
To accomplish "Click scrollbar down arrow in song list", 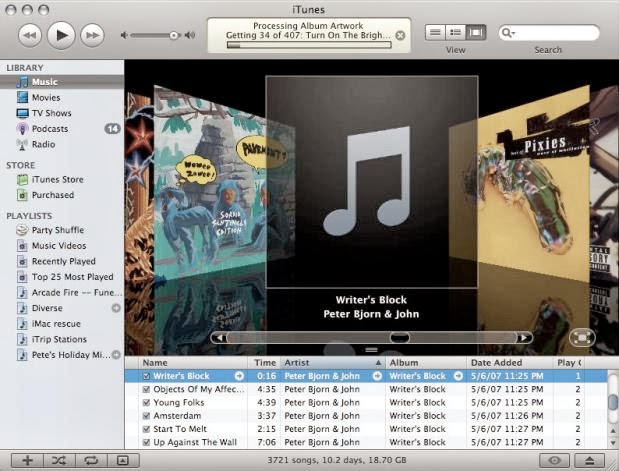I will click(x=613, y=443).
